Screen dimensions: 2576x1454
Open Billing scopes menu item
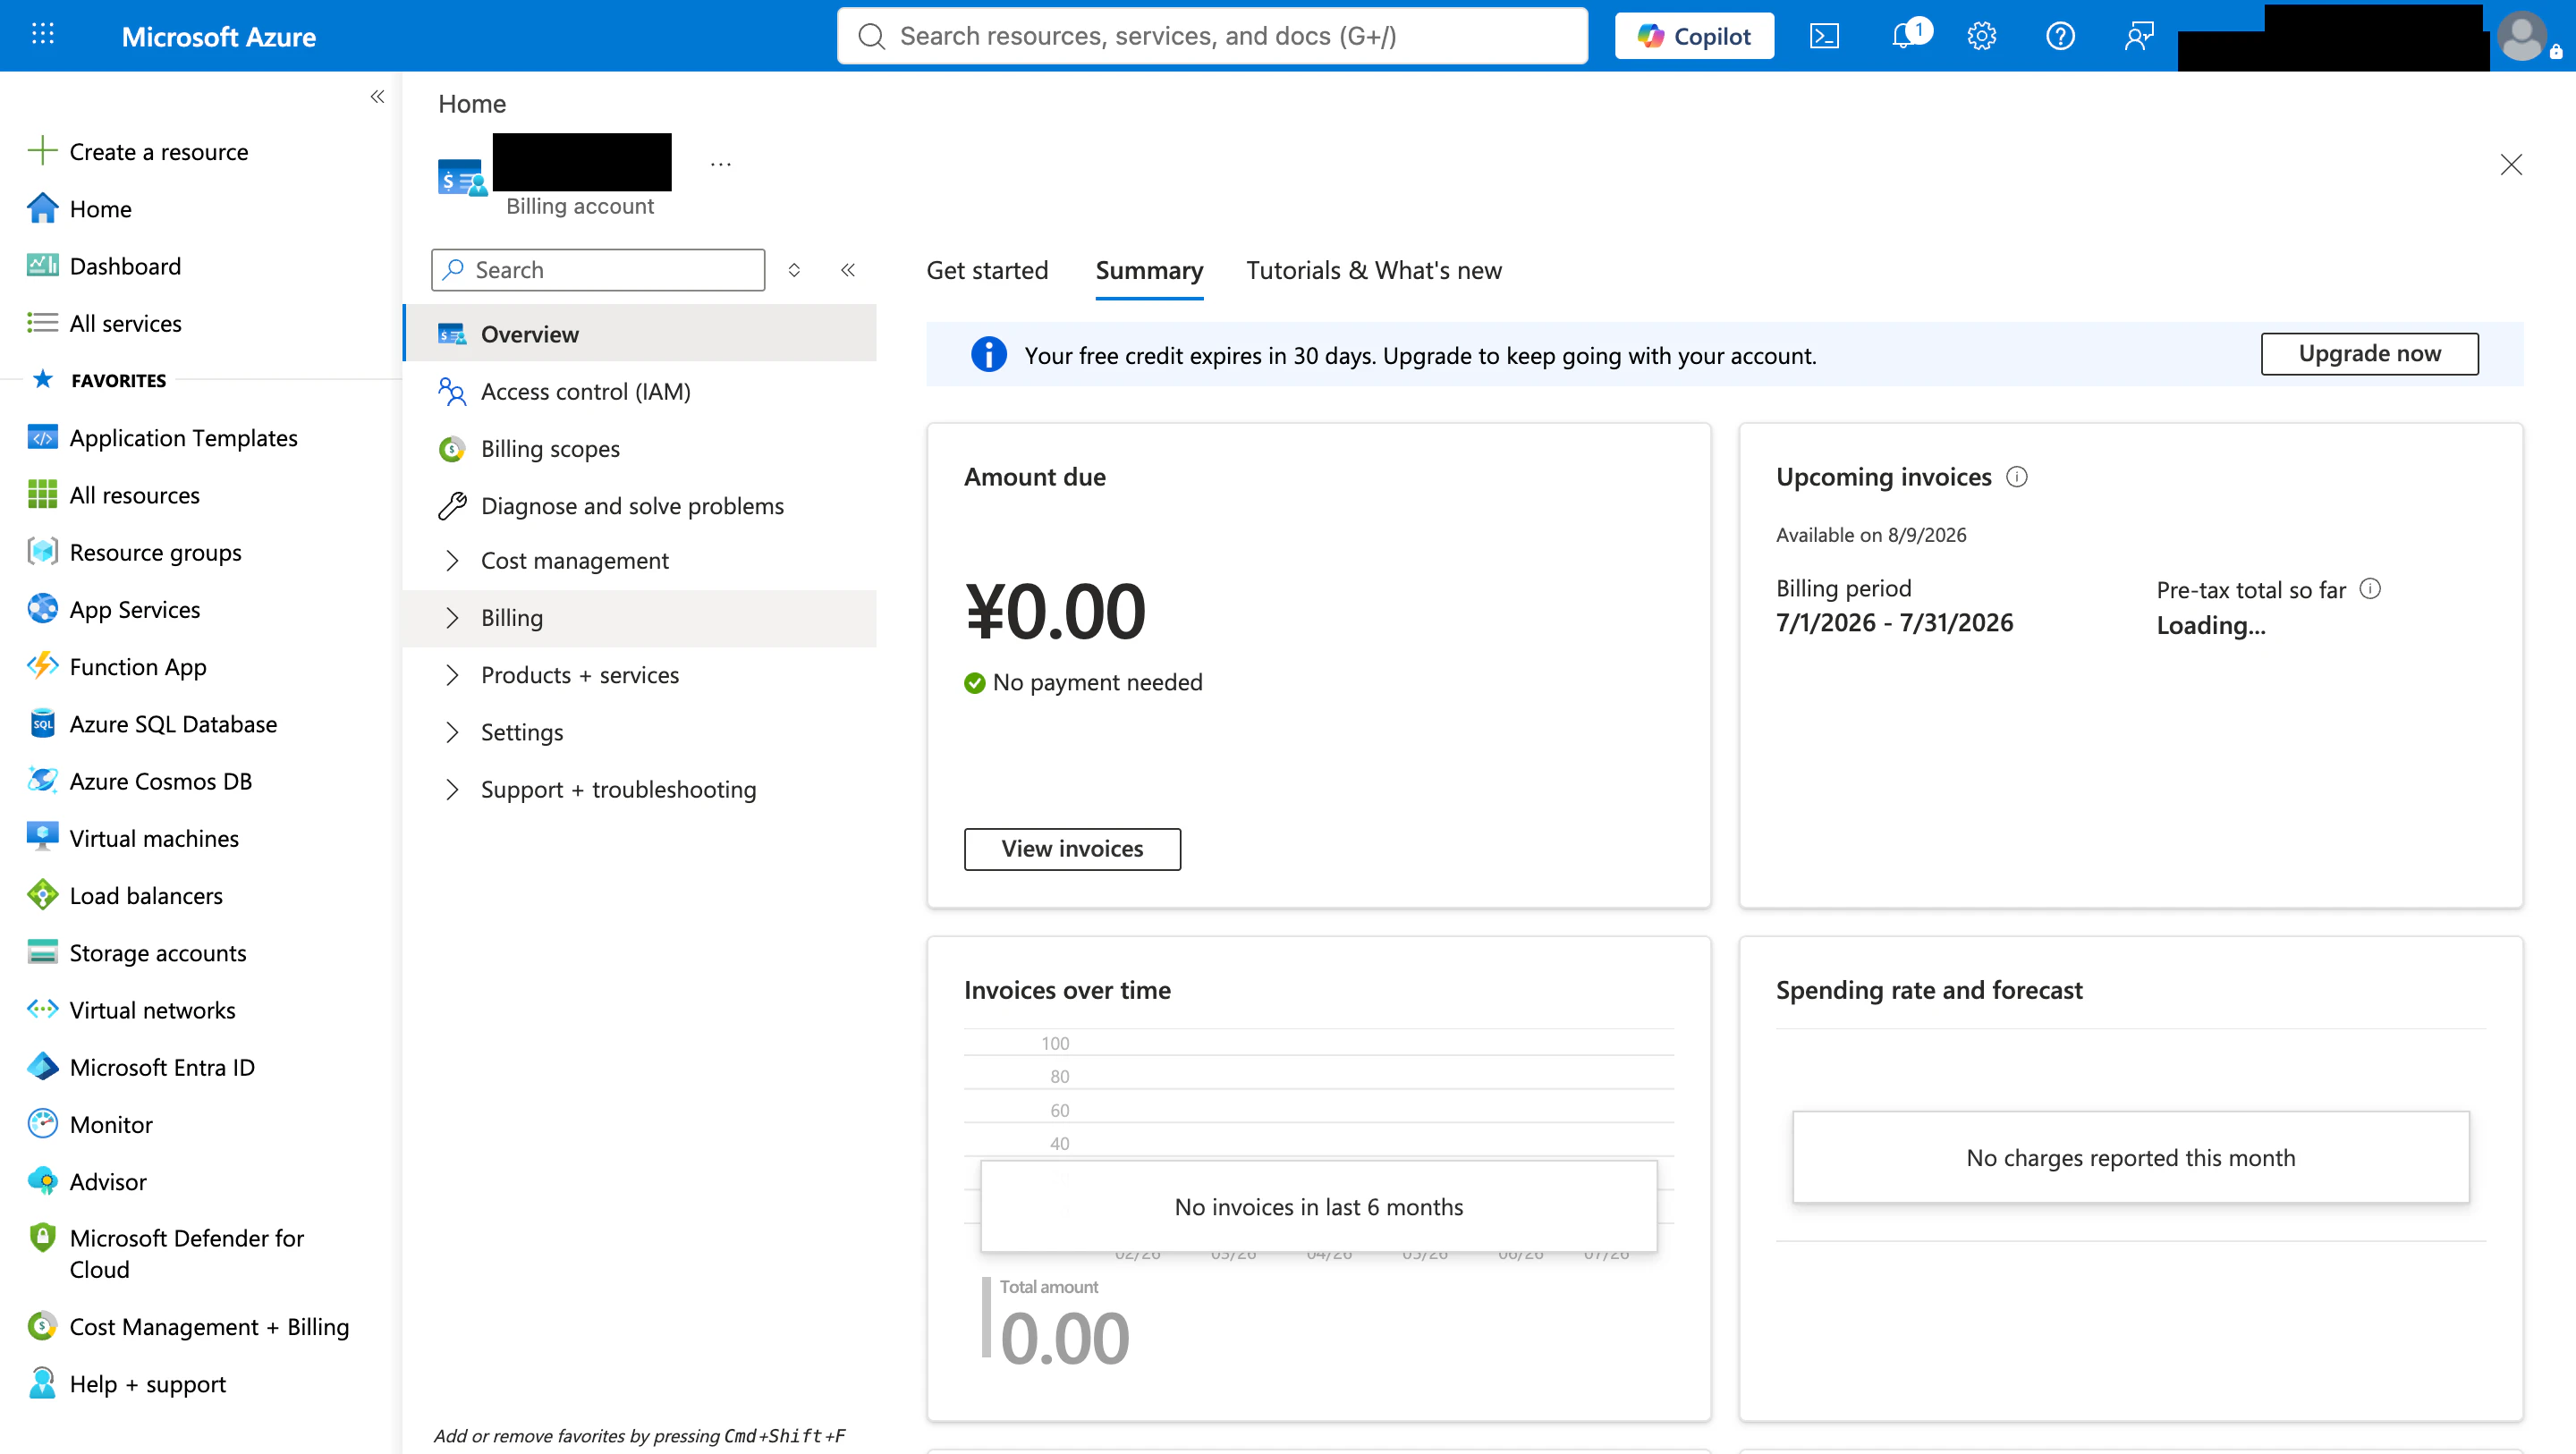pos(640,448)
